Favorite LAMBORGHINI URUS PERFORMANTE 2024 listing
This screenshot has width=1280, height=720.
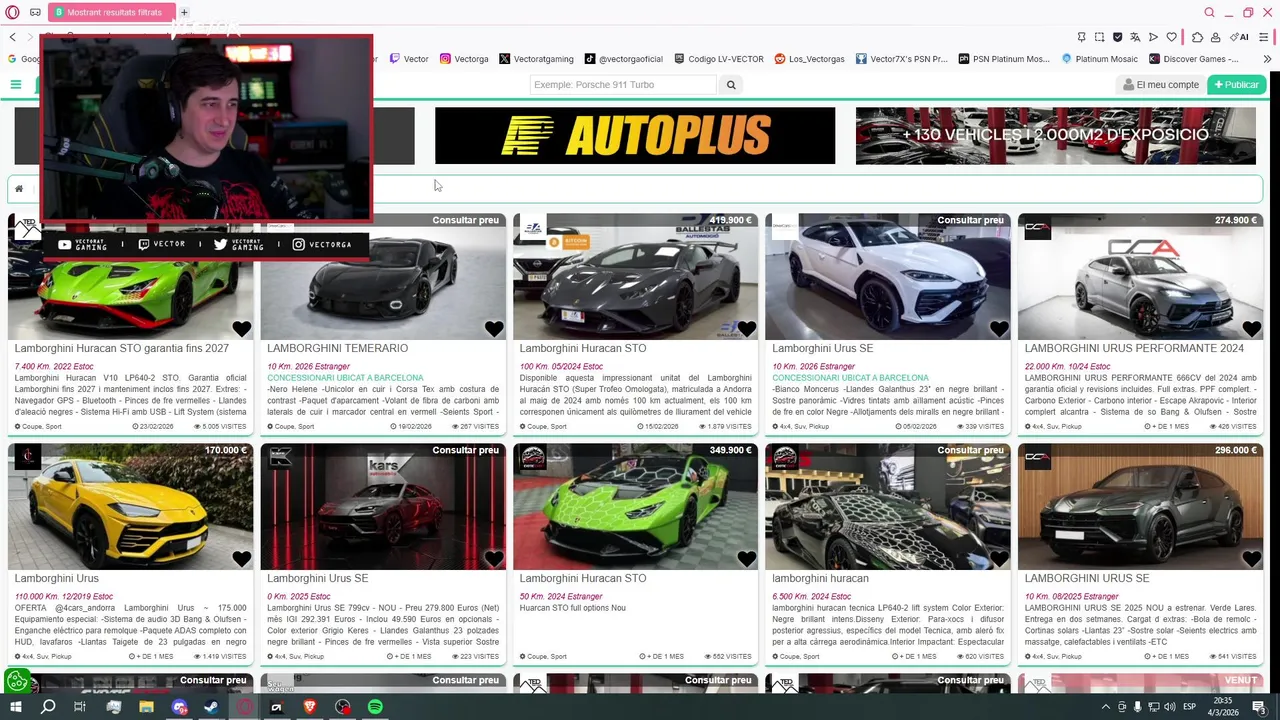coord(1251,329)
